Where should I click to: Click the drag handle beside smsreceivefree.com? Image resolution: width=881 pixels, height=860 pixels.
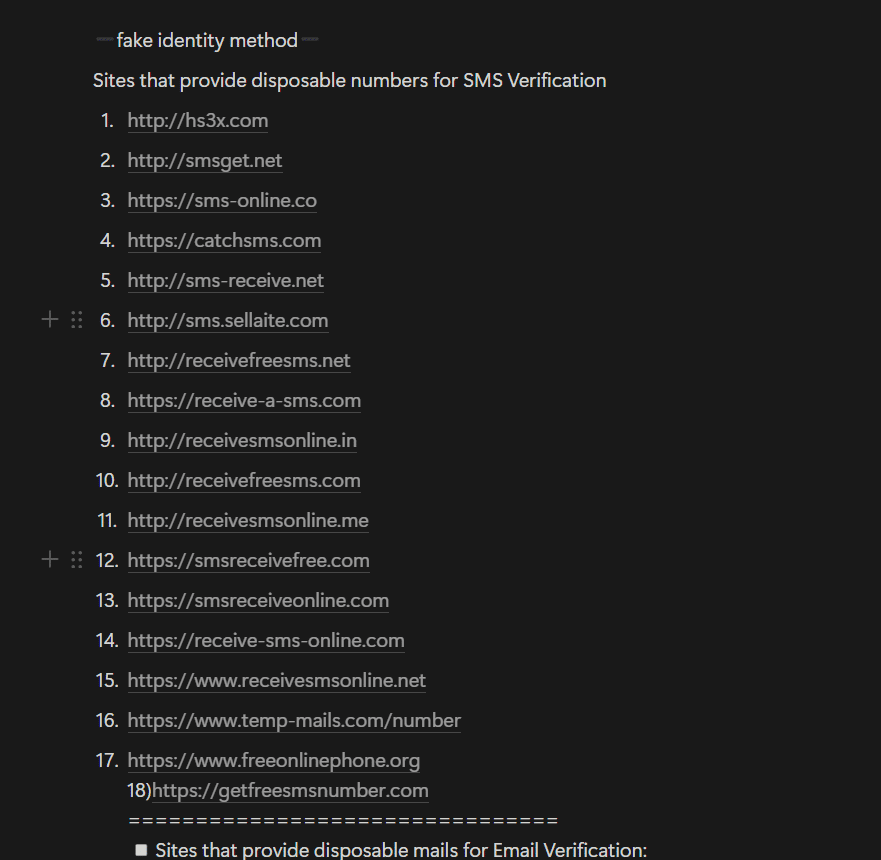point(77,560)
